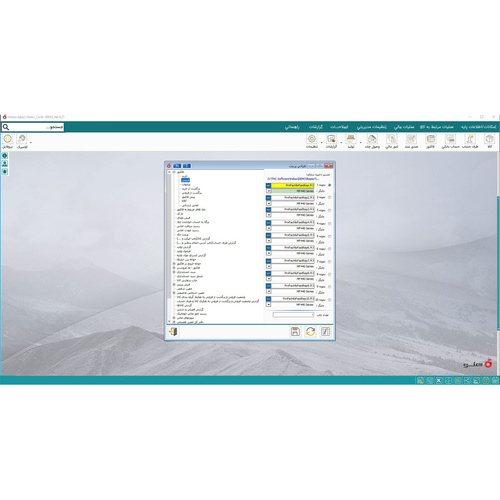Select the نمونه 7 radio button
500x500 pixels.
[x=330, y=261]
